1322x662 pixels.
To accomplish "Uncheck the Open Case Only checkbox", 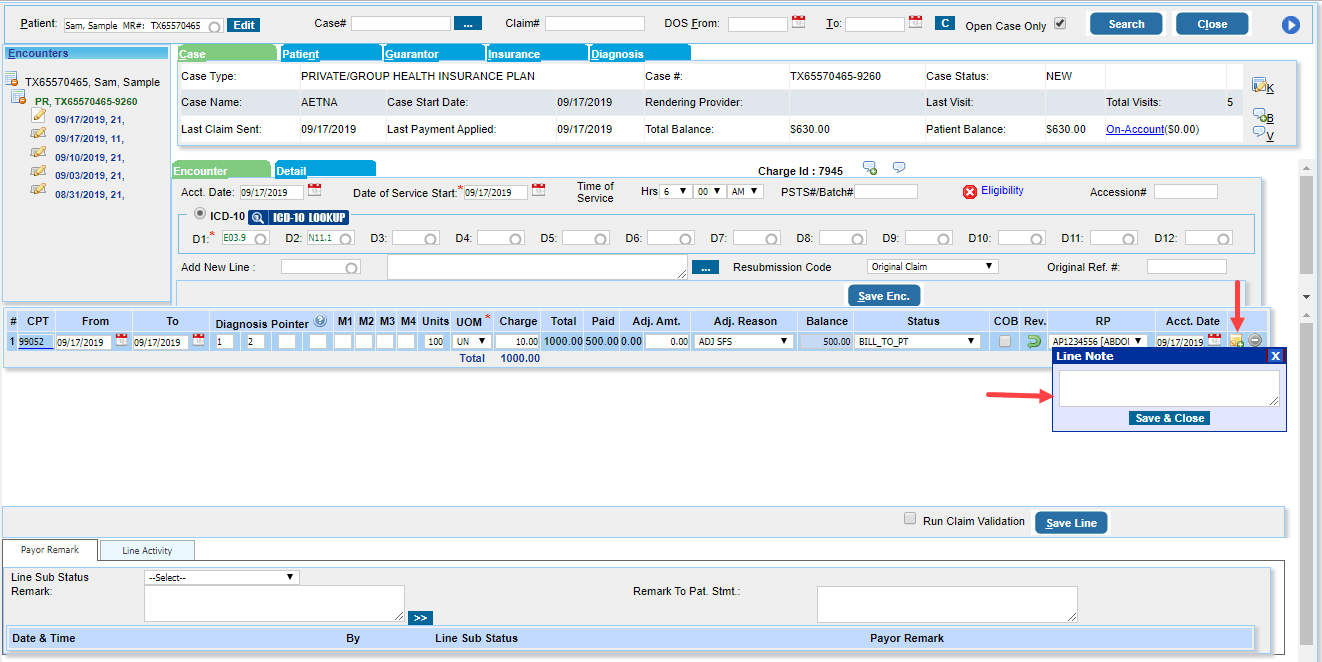I will 1060,23.
